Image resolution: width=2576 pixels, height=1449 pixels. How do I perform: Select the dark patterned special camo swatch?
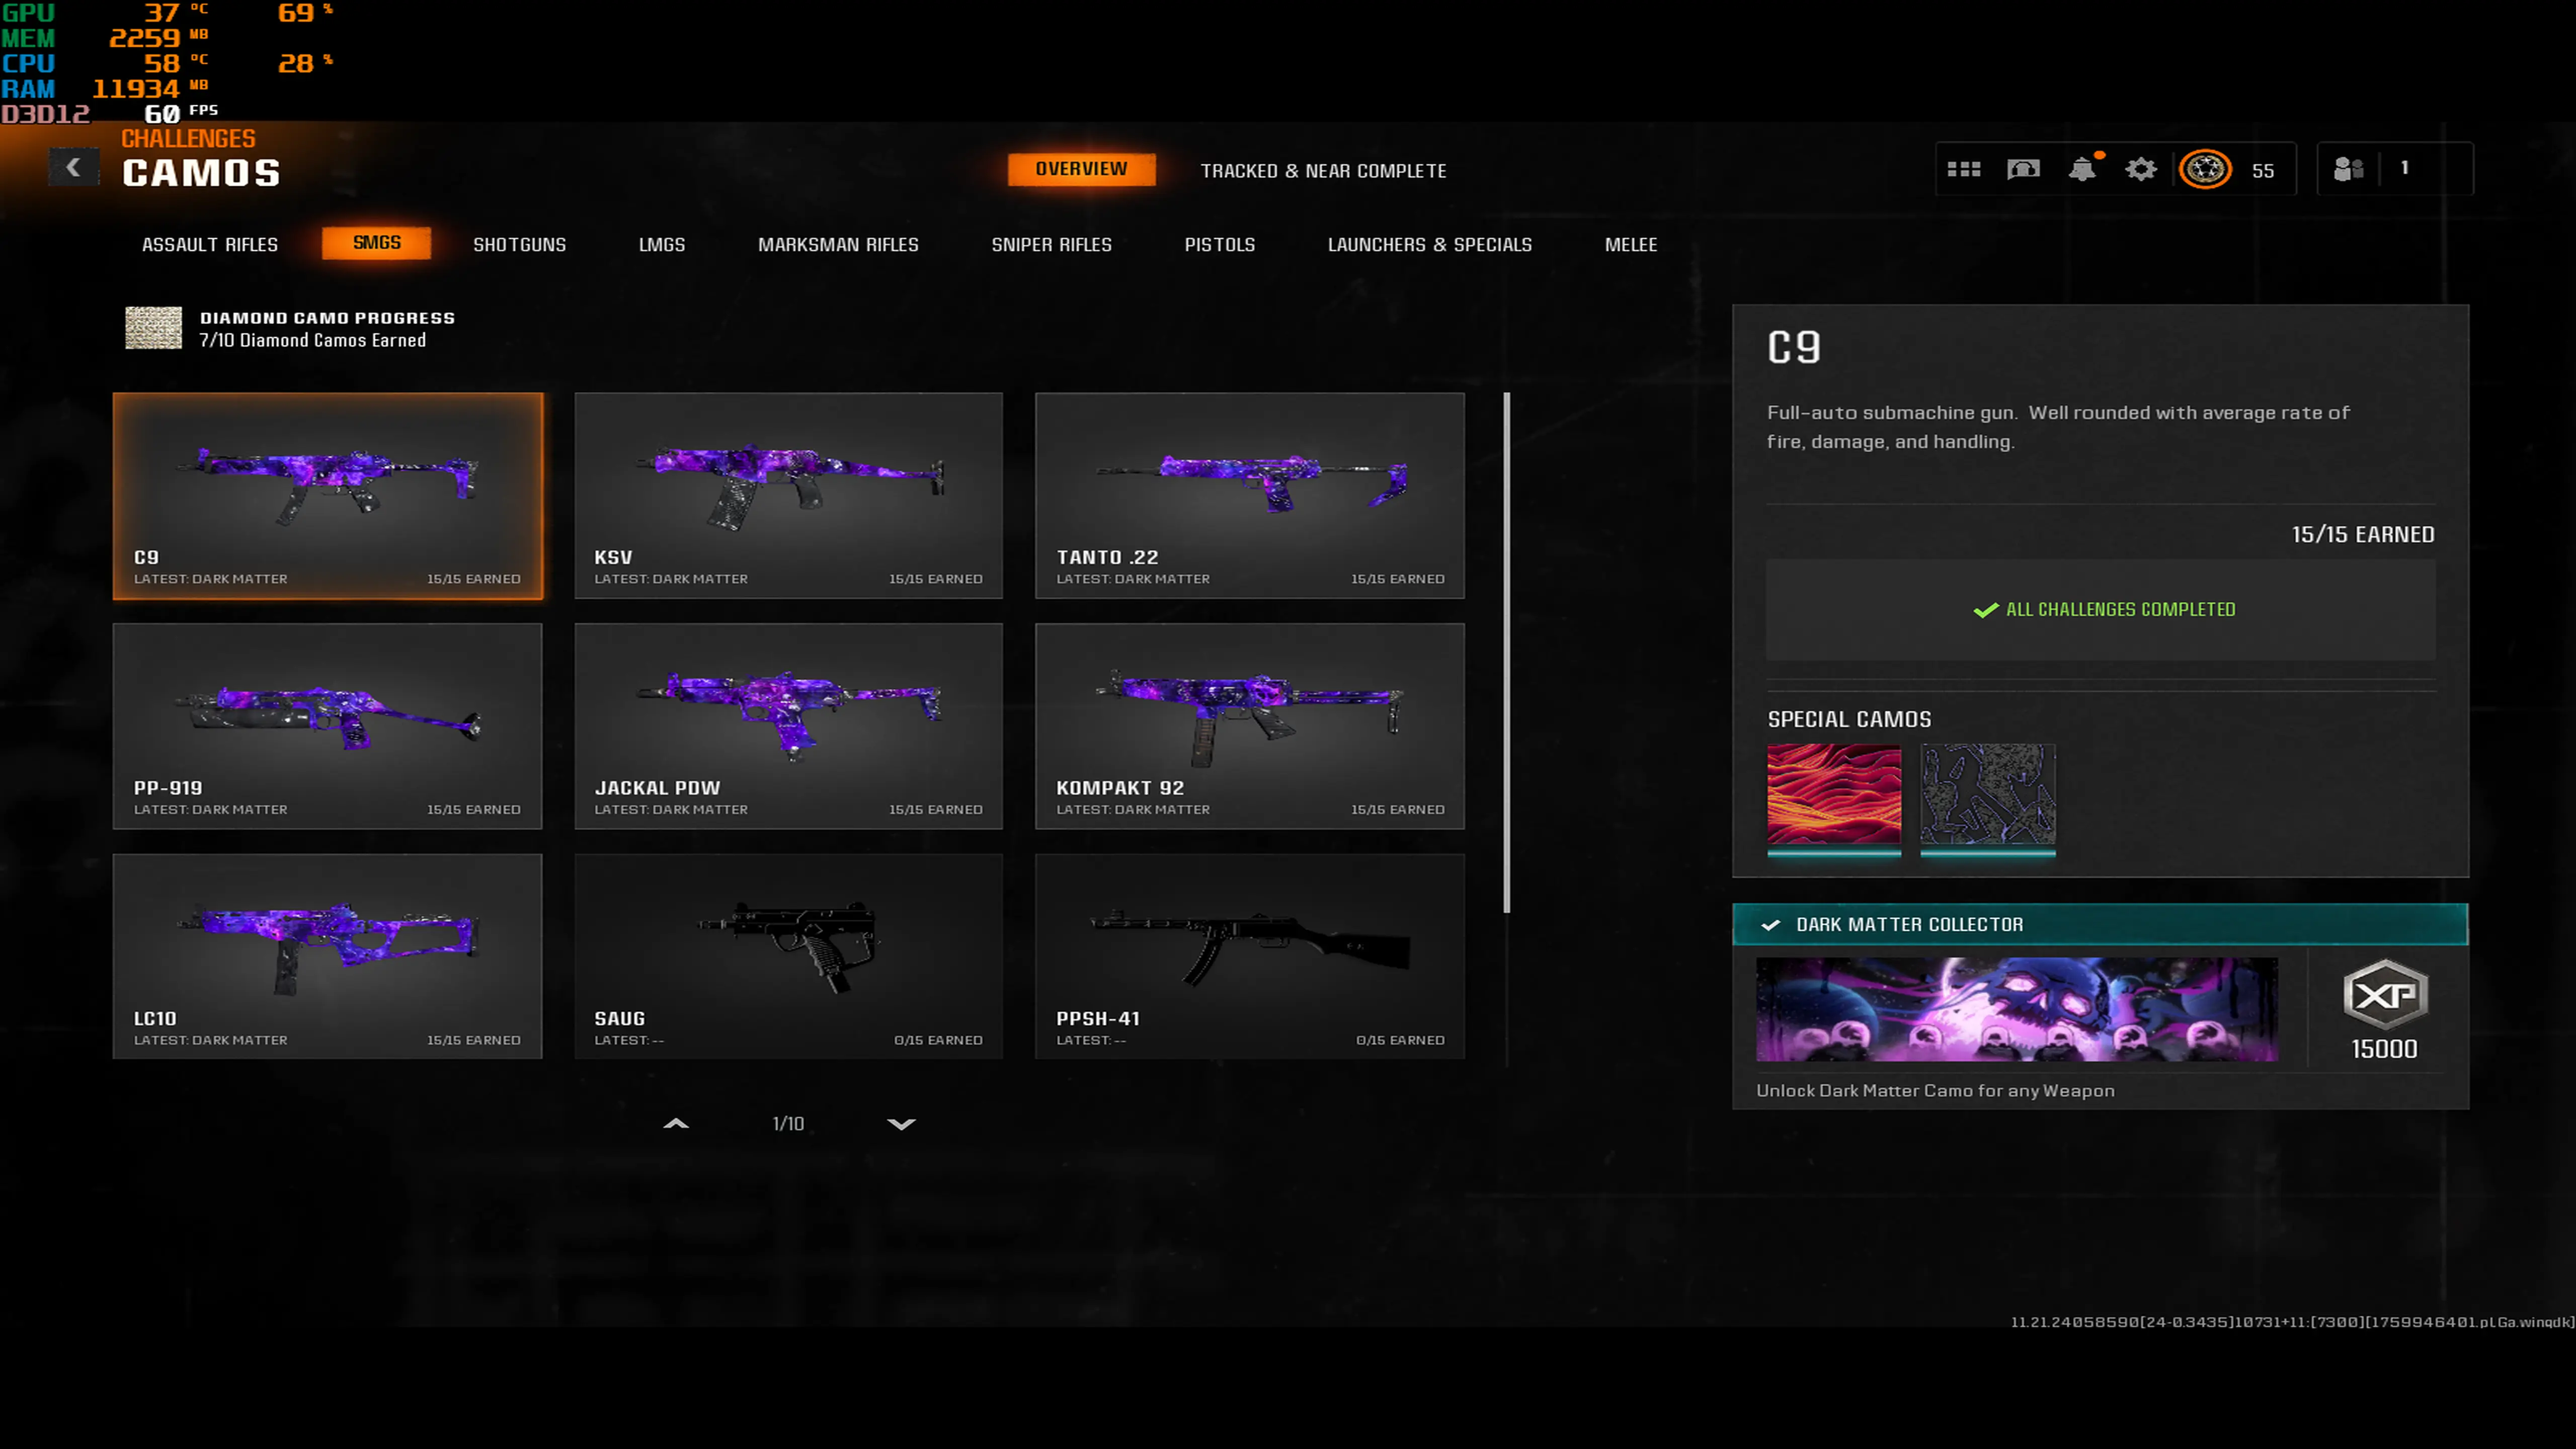tap(1988, 795)
